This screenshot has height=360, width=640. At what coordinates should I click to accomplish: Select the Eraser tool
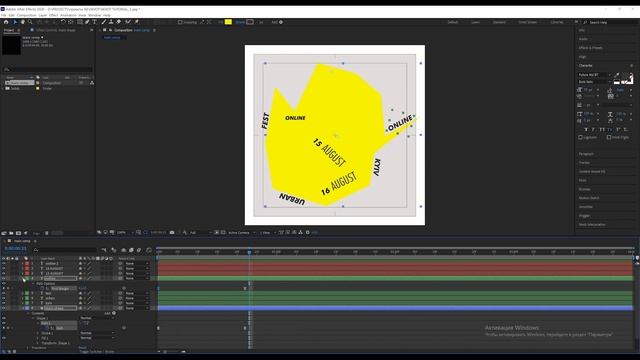point(118,22)
